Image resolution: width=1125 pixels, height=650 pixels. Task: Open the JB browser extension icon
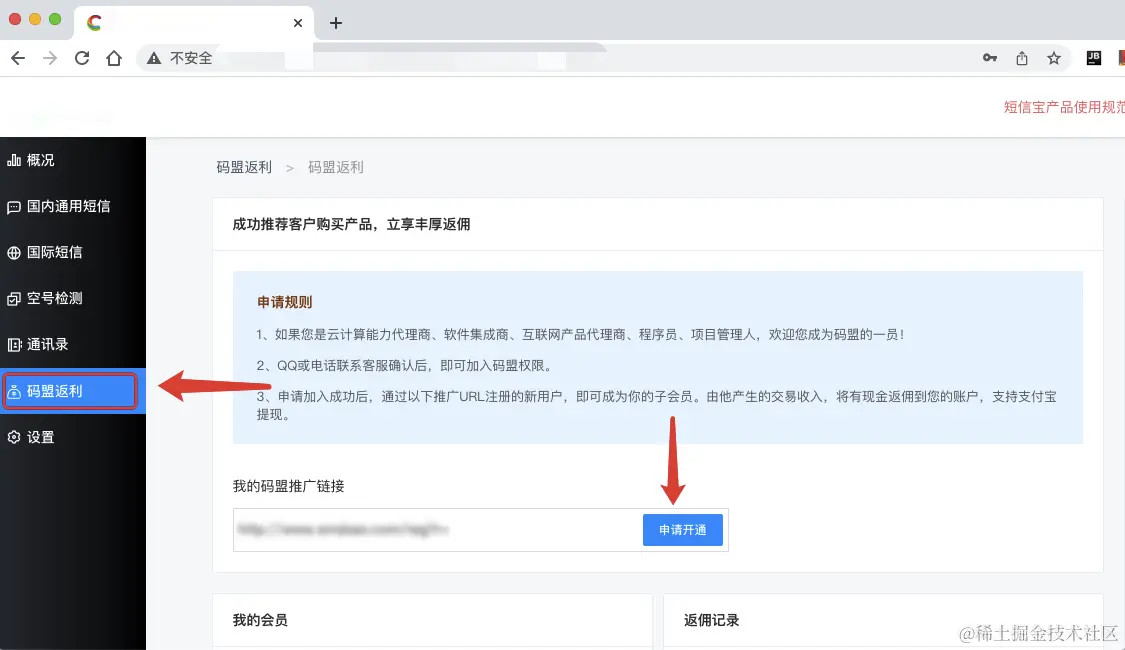pos(1093,58)
